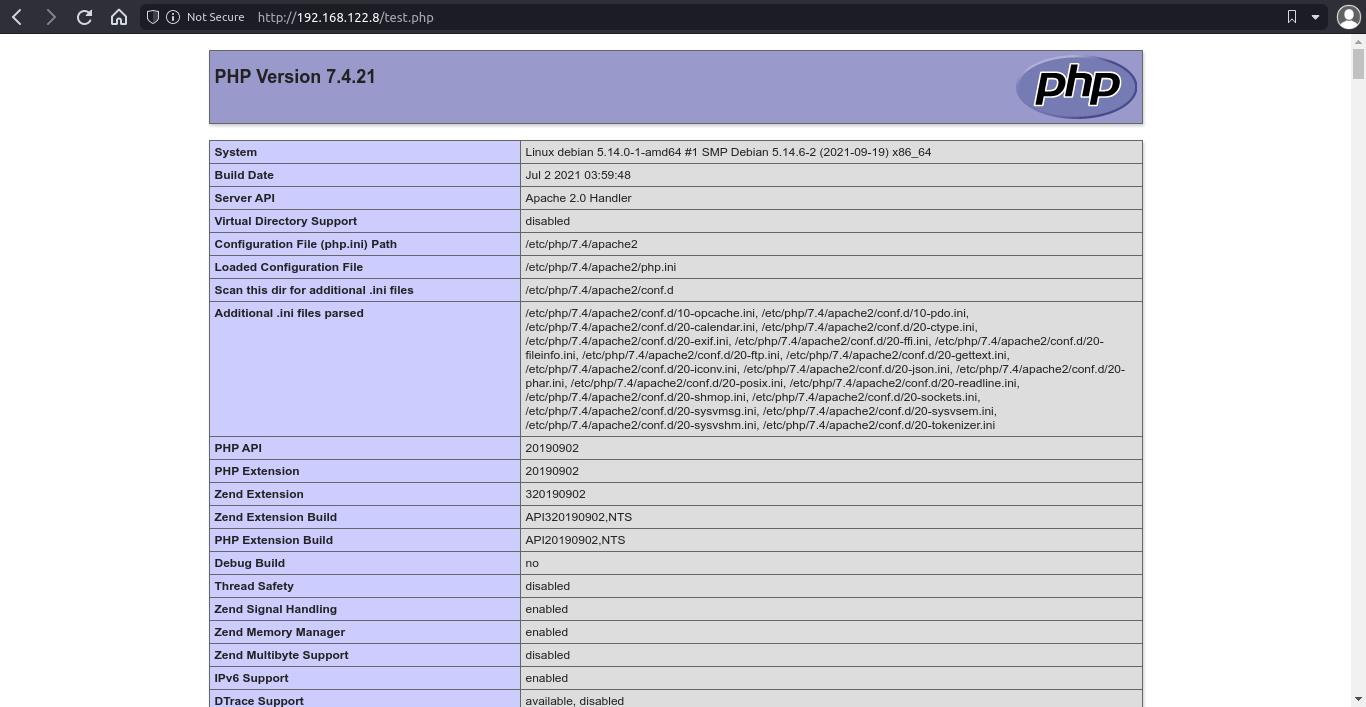Select the Additional .ini files parsed label
This screenshot has width=1366, height=707.
click(x=289, y=313)
